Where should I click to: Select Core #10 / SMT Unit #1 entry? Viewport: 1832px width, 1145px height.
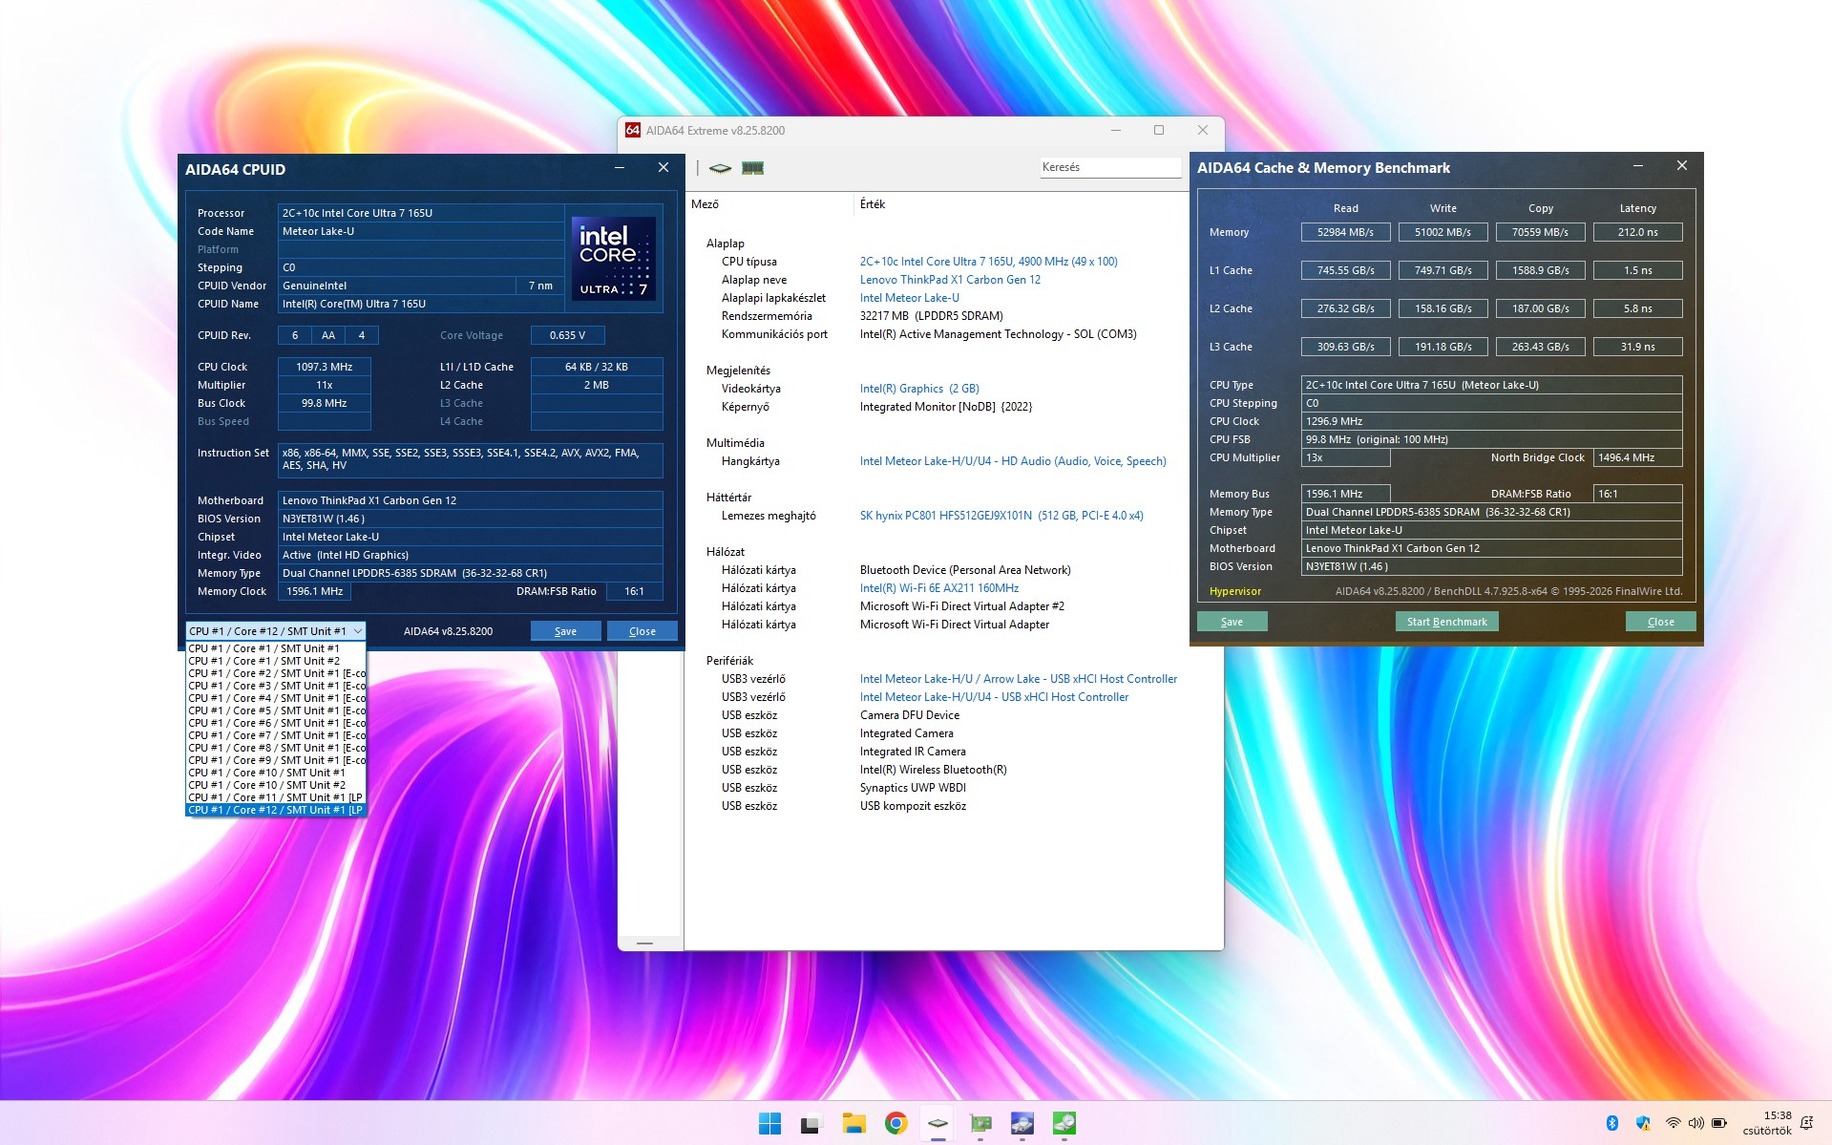[x=276, y=773]
